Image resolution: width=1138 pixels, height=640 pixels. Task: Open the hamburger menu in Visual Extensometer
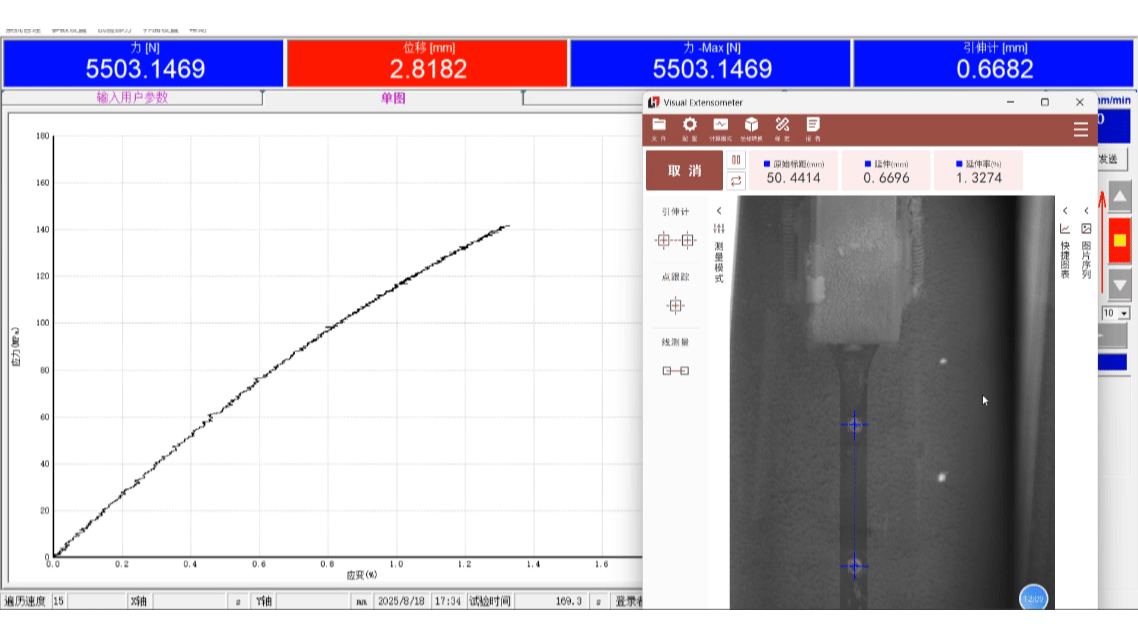coord(1080,130)
